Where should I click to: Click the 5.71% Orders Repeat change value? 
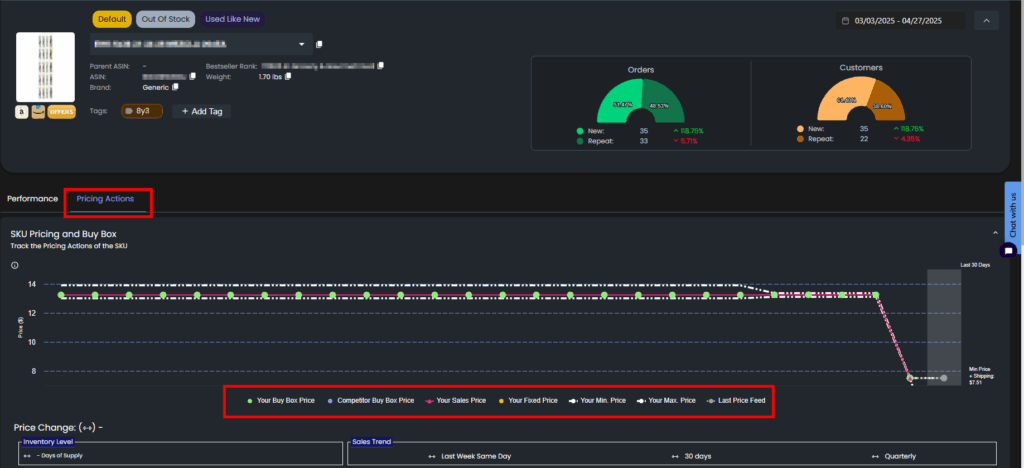coord(689,140)
